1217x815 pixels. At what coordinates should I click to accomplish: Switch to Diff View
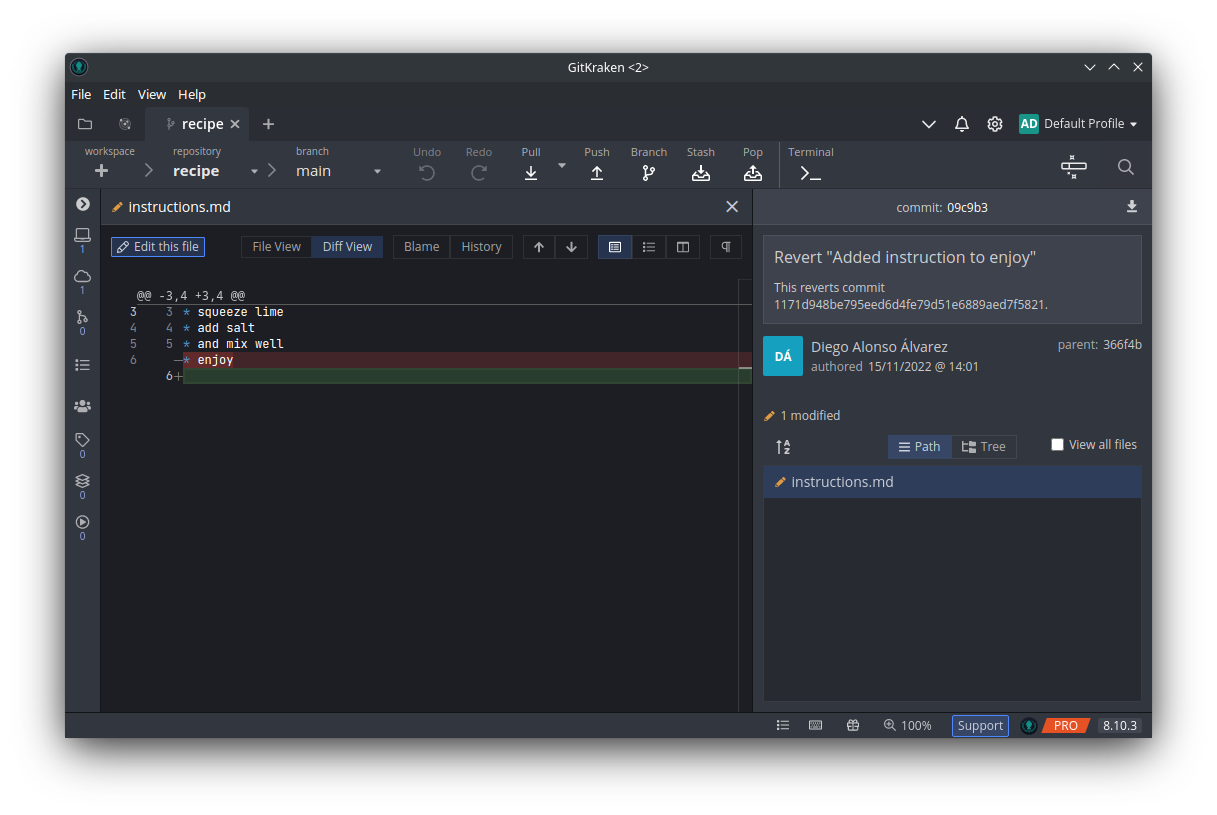coord(347,247)
